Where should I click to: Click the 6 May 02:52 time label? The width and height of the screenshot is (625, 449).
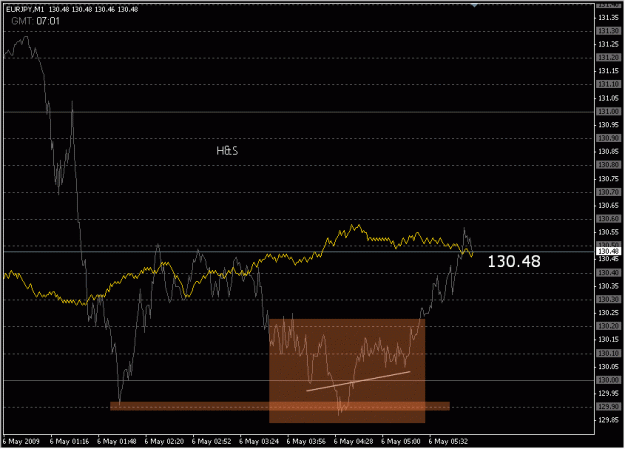pos(211,441)
